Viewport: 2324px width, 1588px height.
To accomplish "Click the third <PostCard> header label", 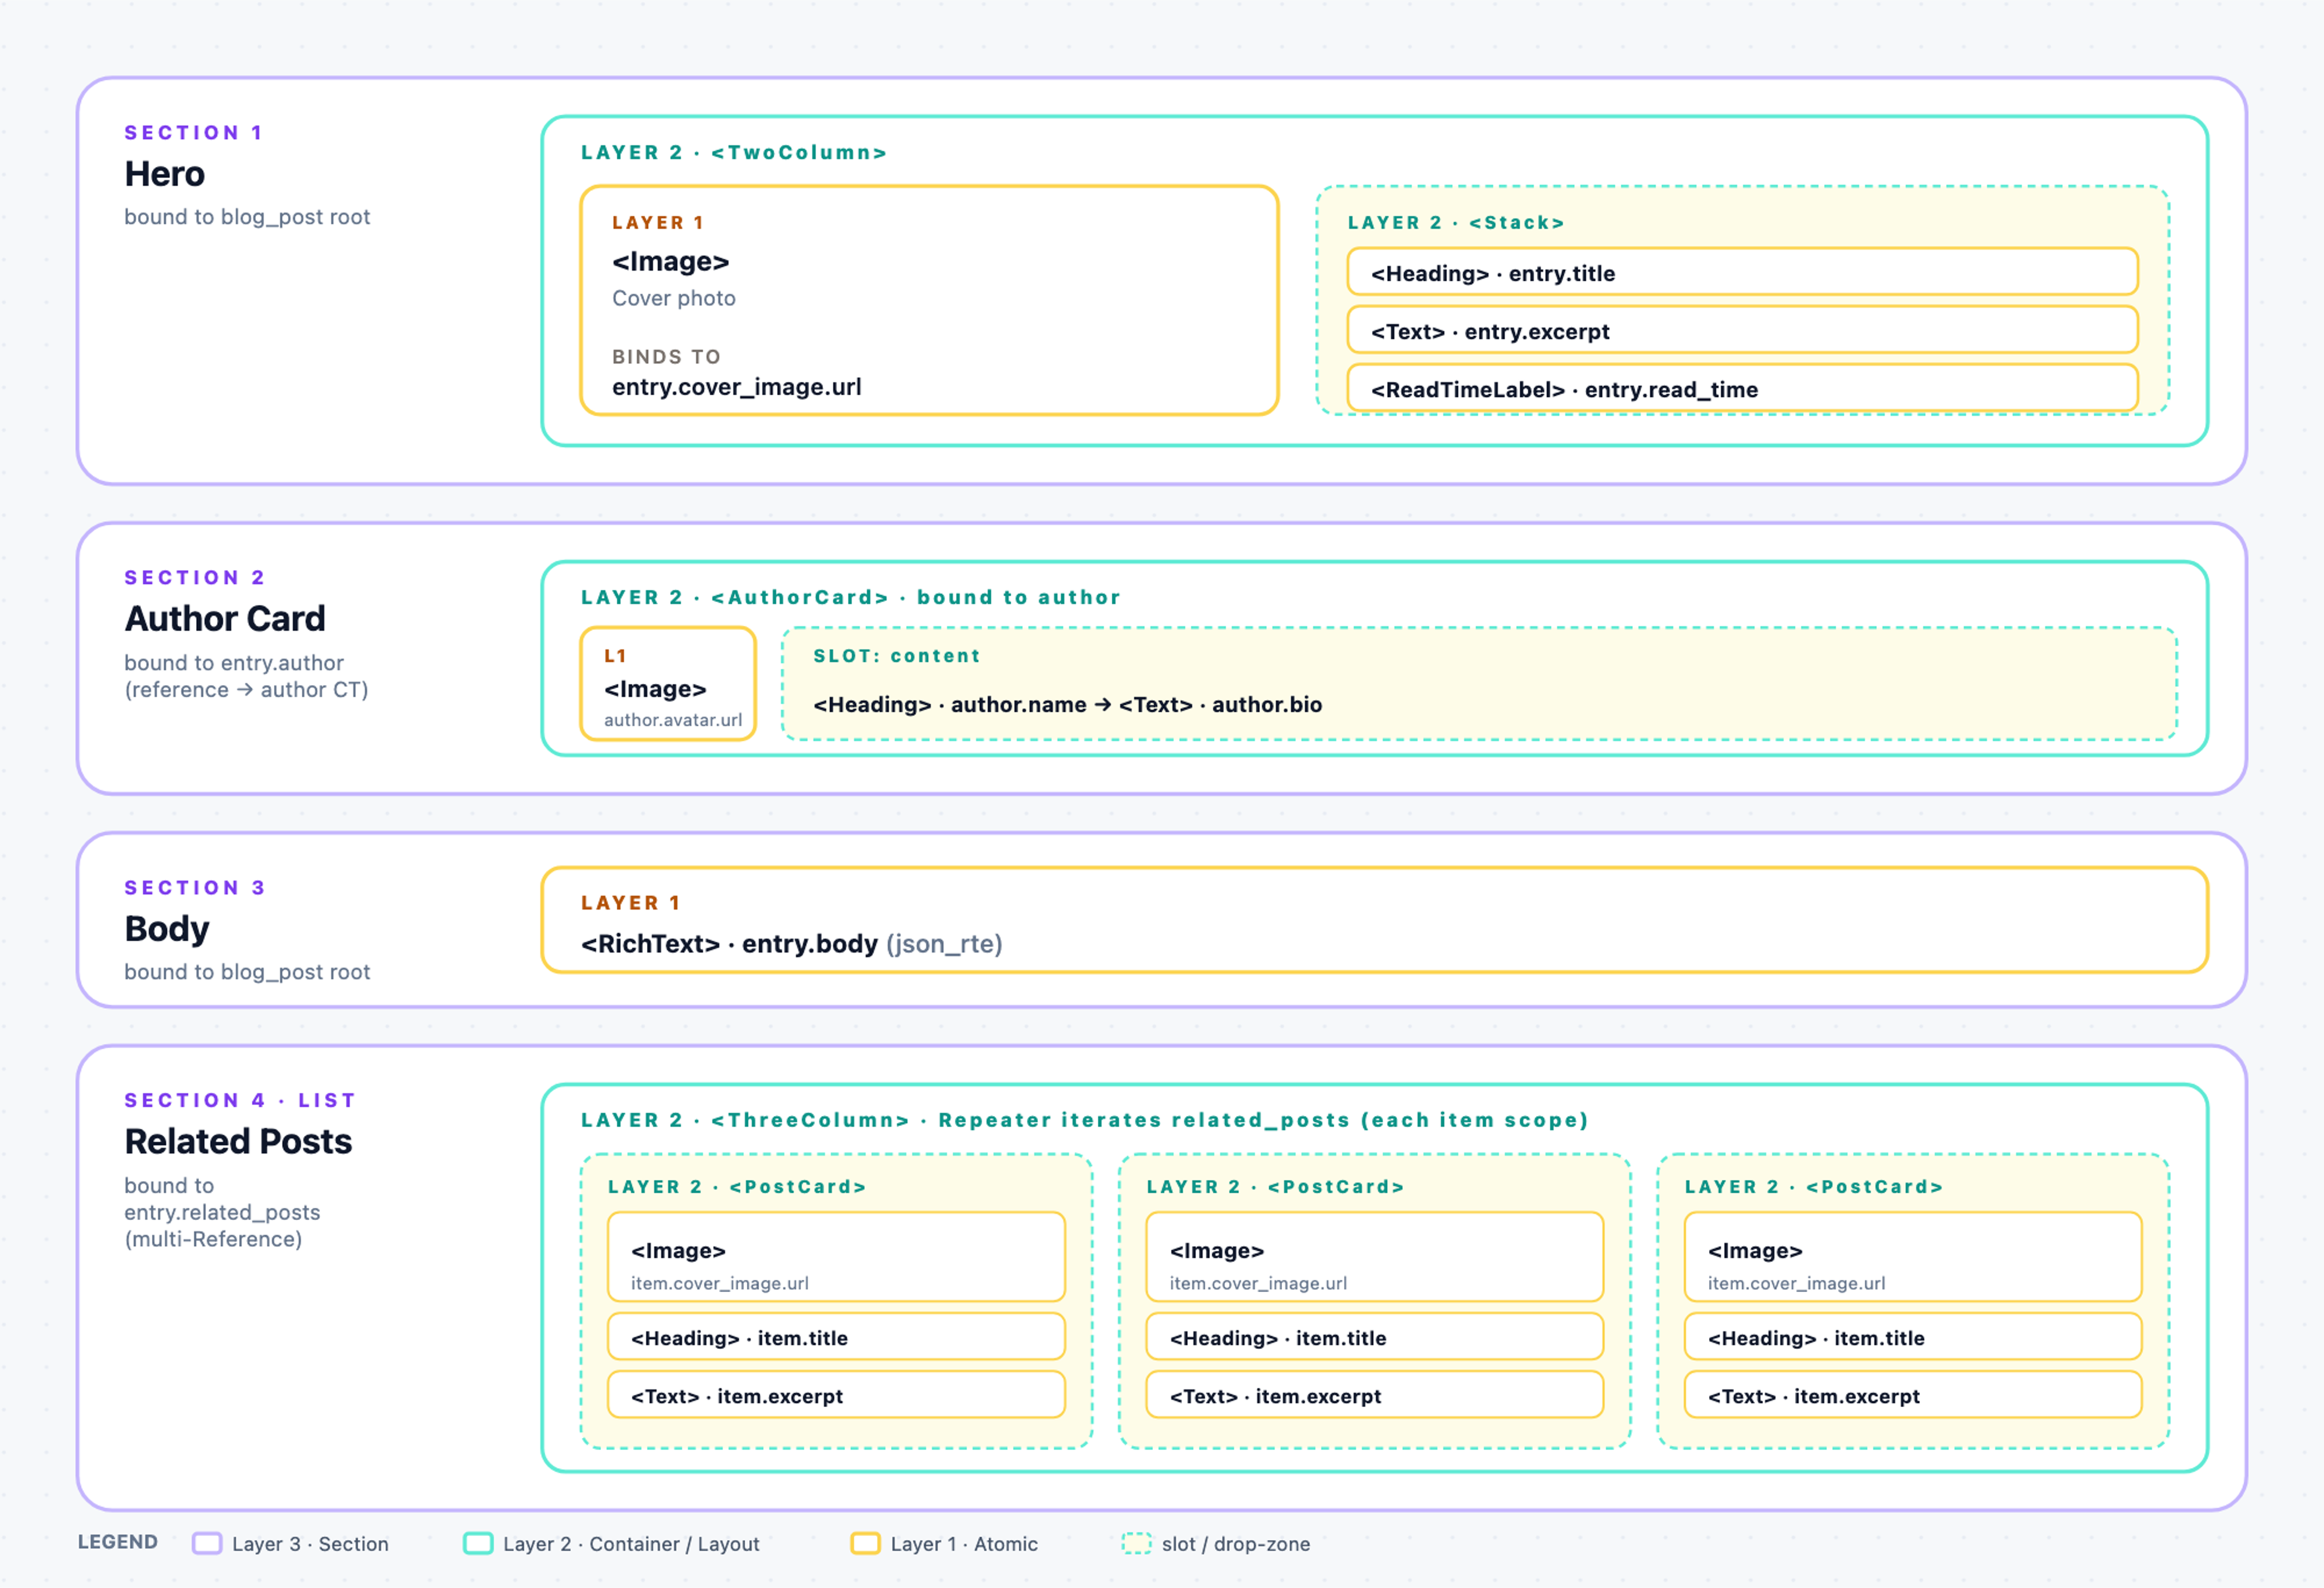I will coord(1813,1186).
